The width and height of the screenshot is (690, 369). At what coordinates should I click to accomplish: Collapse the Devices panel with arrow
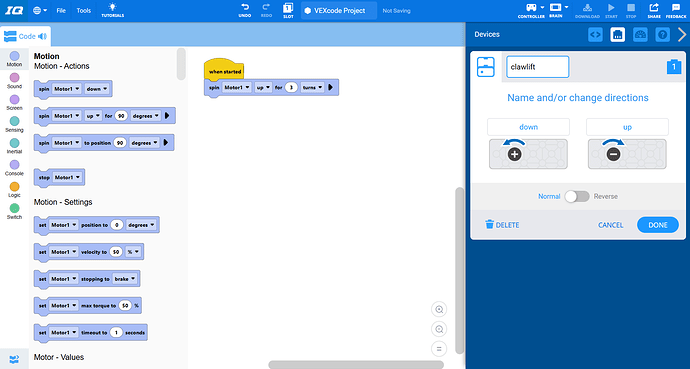(x=682, y=35)
